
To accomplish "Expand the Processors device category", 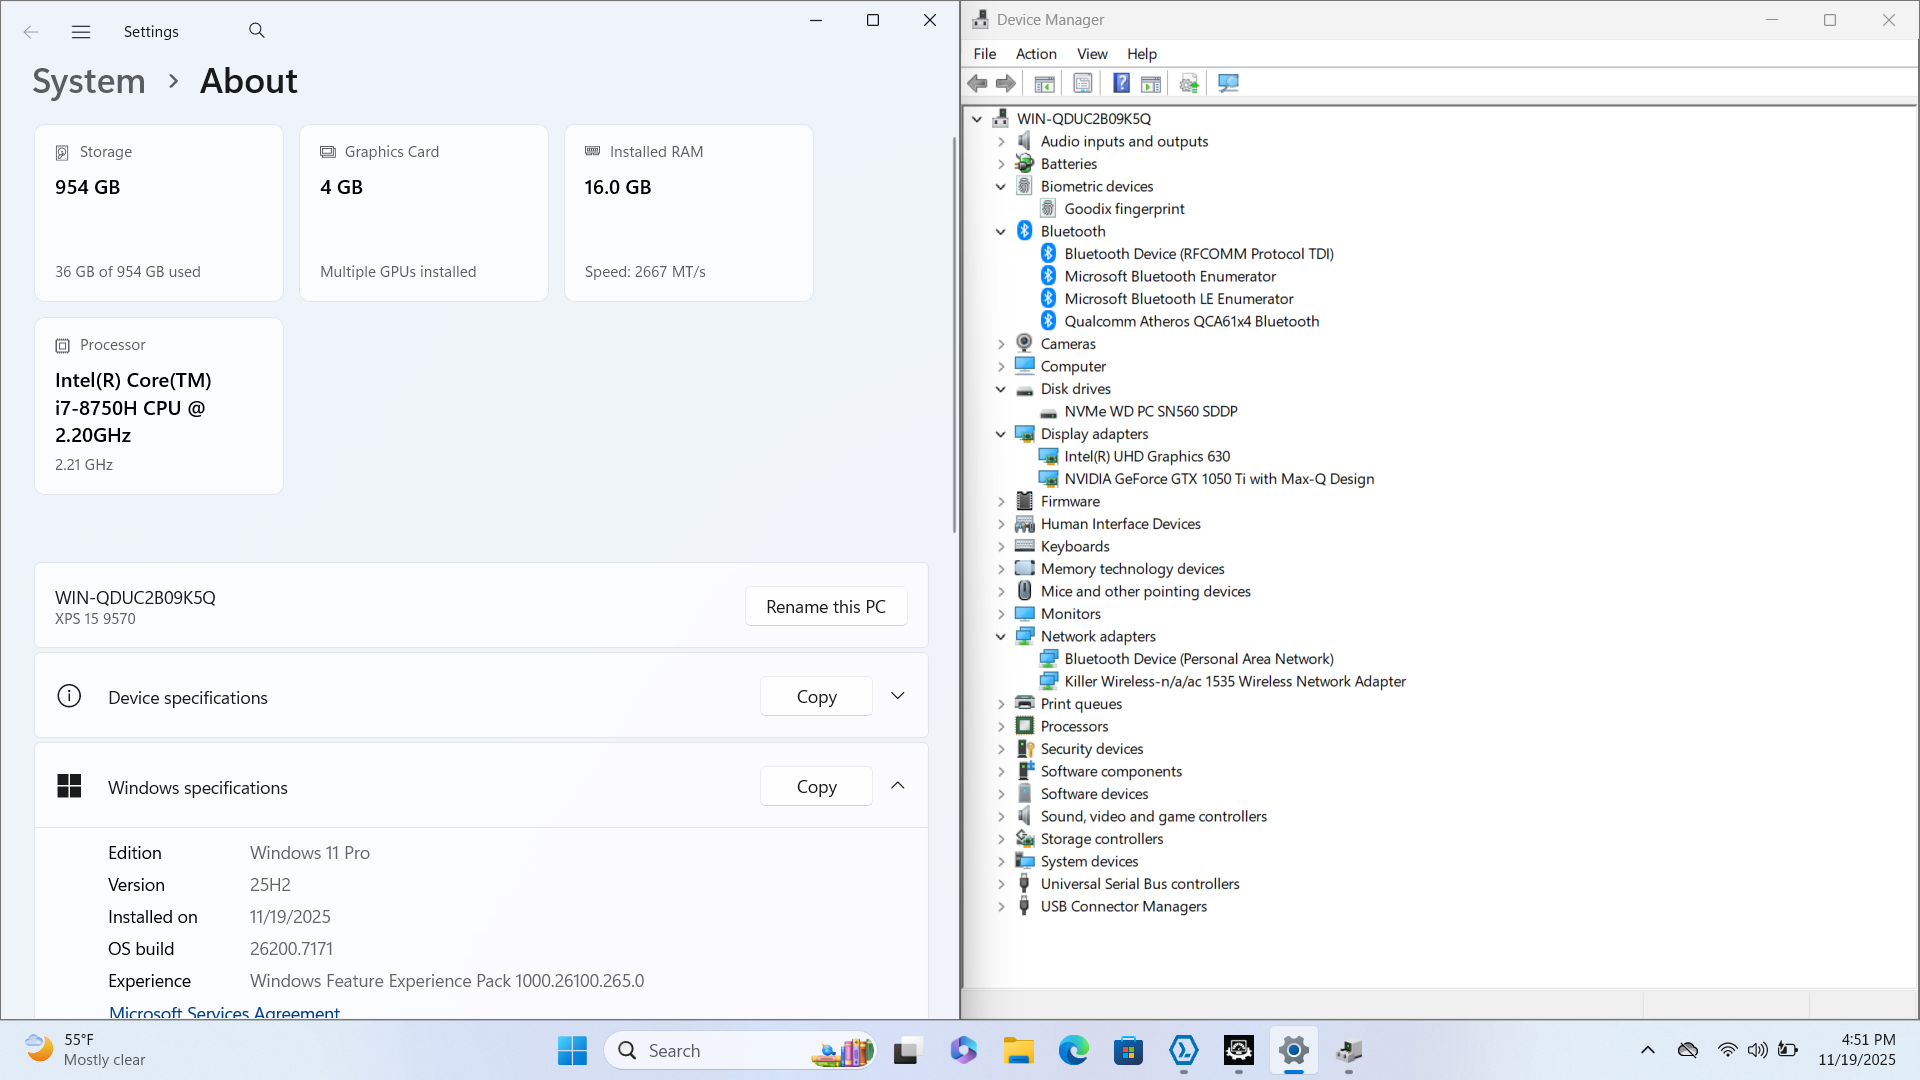I will (1001, 727).
